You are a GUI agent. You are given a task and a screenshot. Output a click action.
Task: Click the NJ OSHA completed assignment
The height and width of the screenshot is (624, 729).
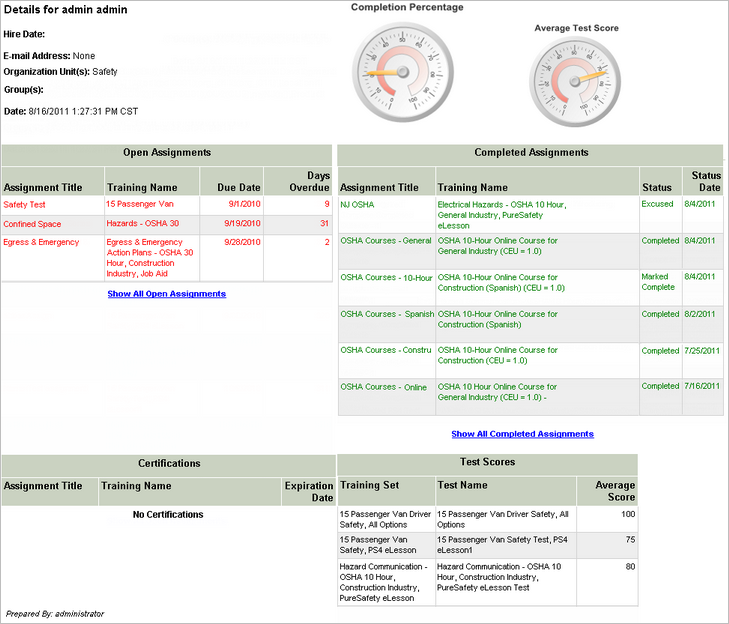[x=357, y=204]
